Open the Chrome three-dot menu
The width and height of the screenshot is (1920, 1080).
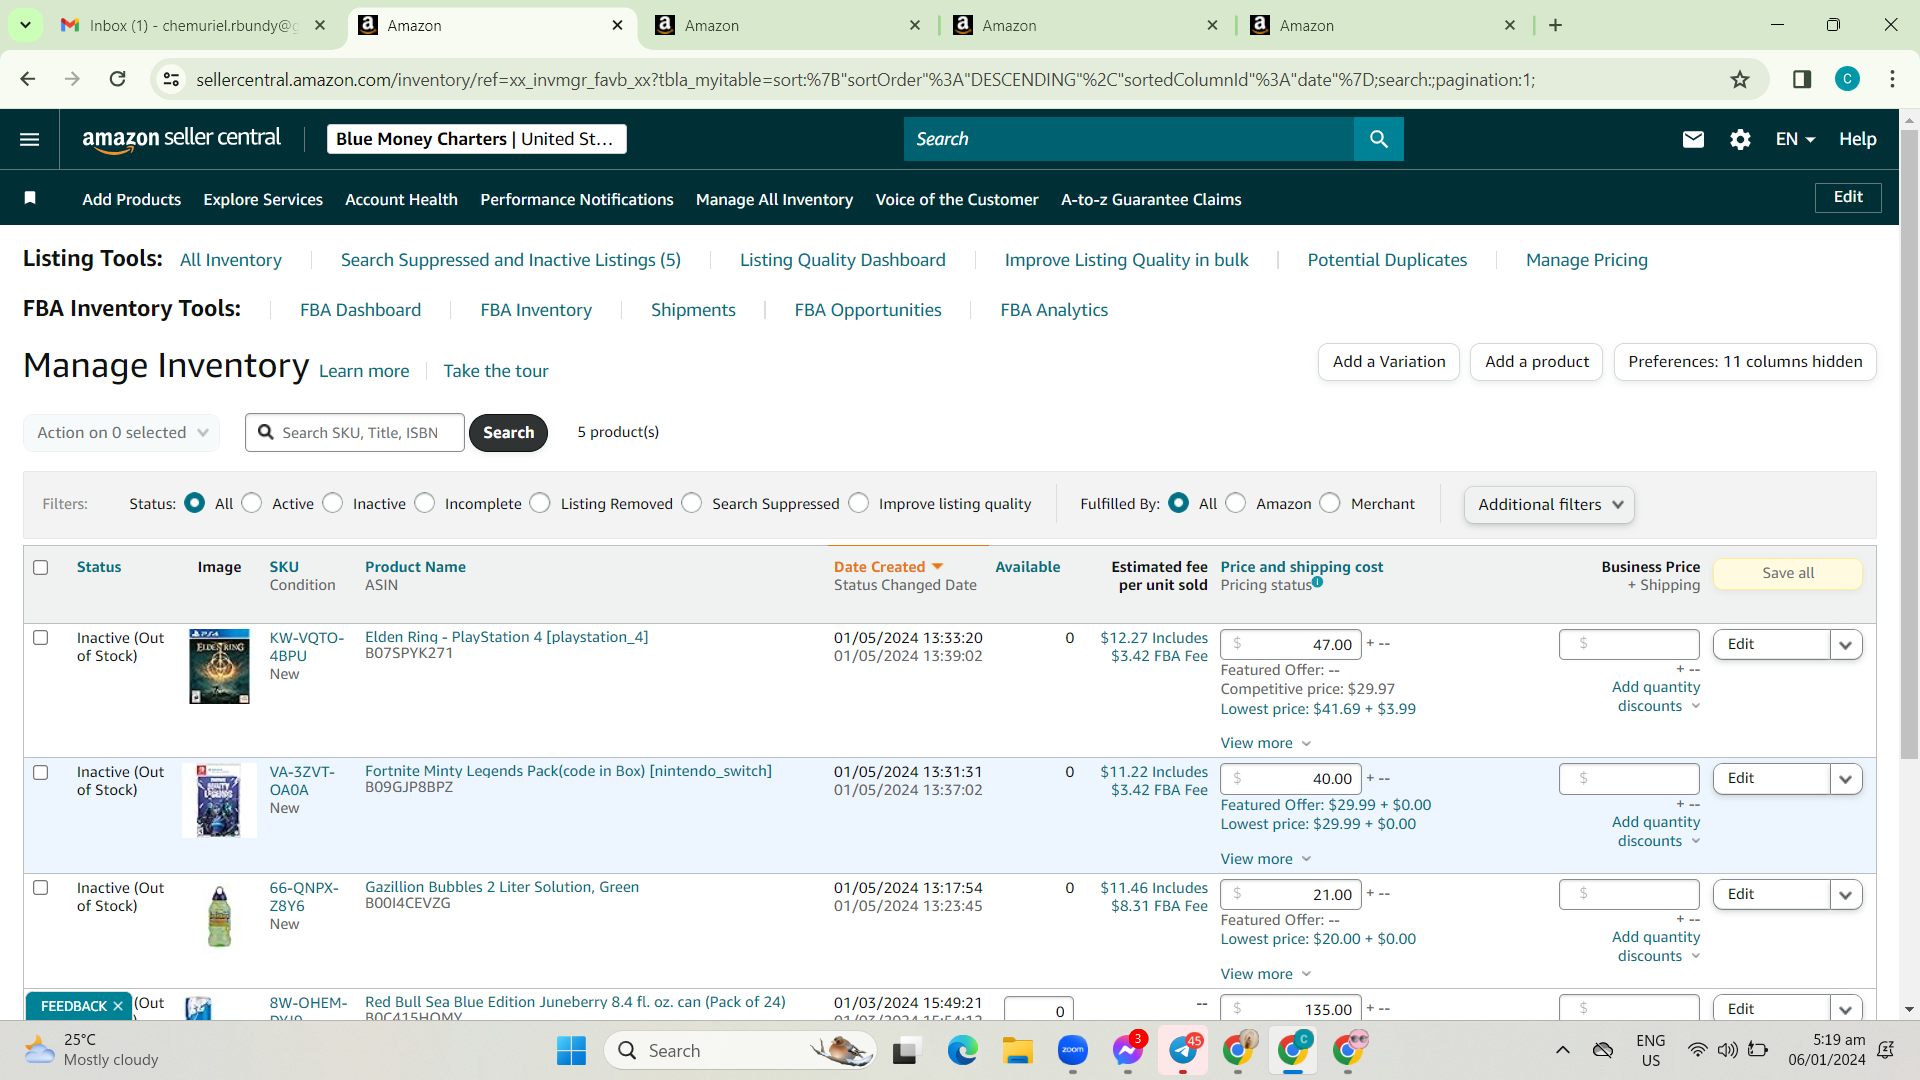[x=1892, y=79]
